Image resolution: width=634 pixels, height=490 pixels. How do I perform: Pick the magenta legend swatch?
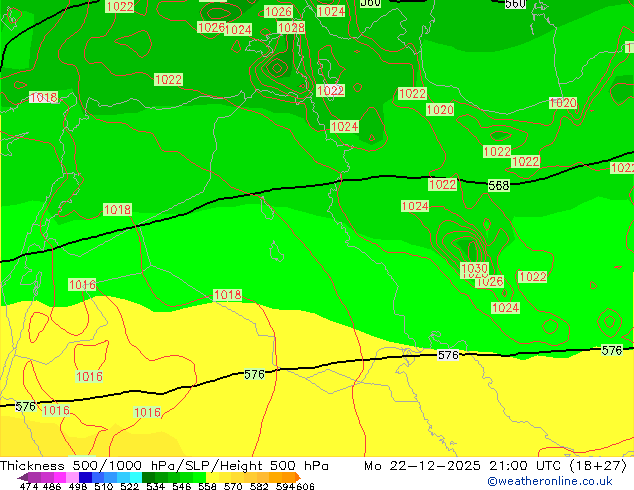pyautogui.click(x=60, y=477)
